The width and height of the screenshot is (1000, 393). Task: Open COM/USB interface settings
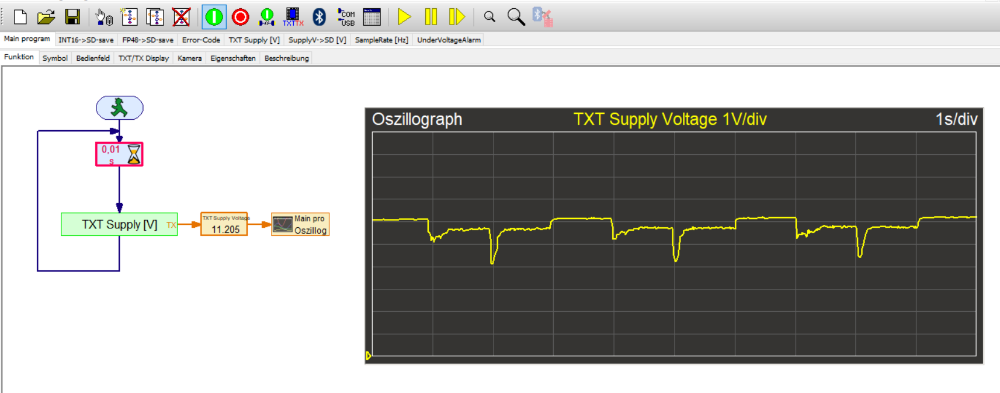346,17
